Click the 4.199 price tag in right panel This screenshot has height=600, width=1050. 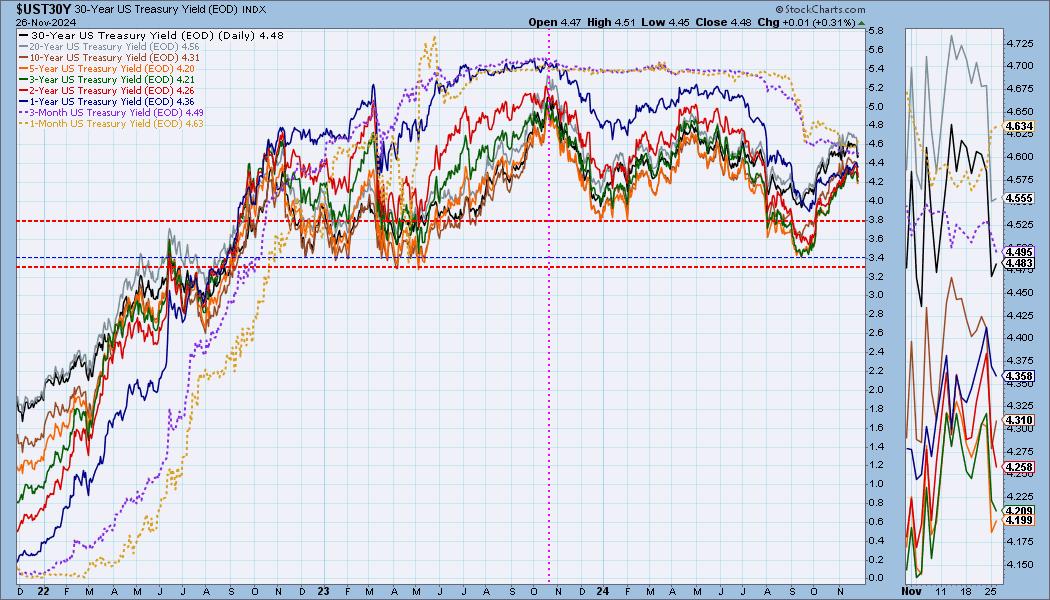click(1020, 520)
